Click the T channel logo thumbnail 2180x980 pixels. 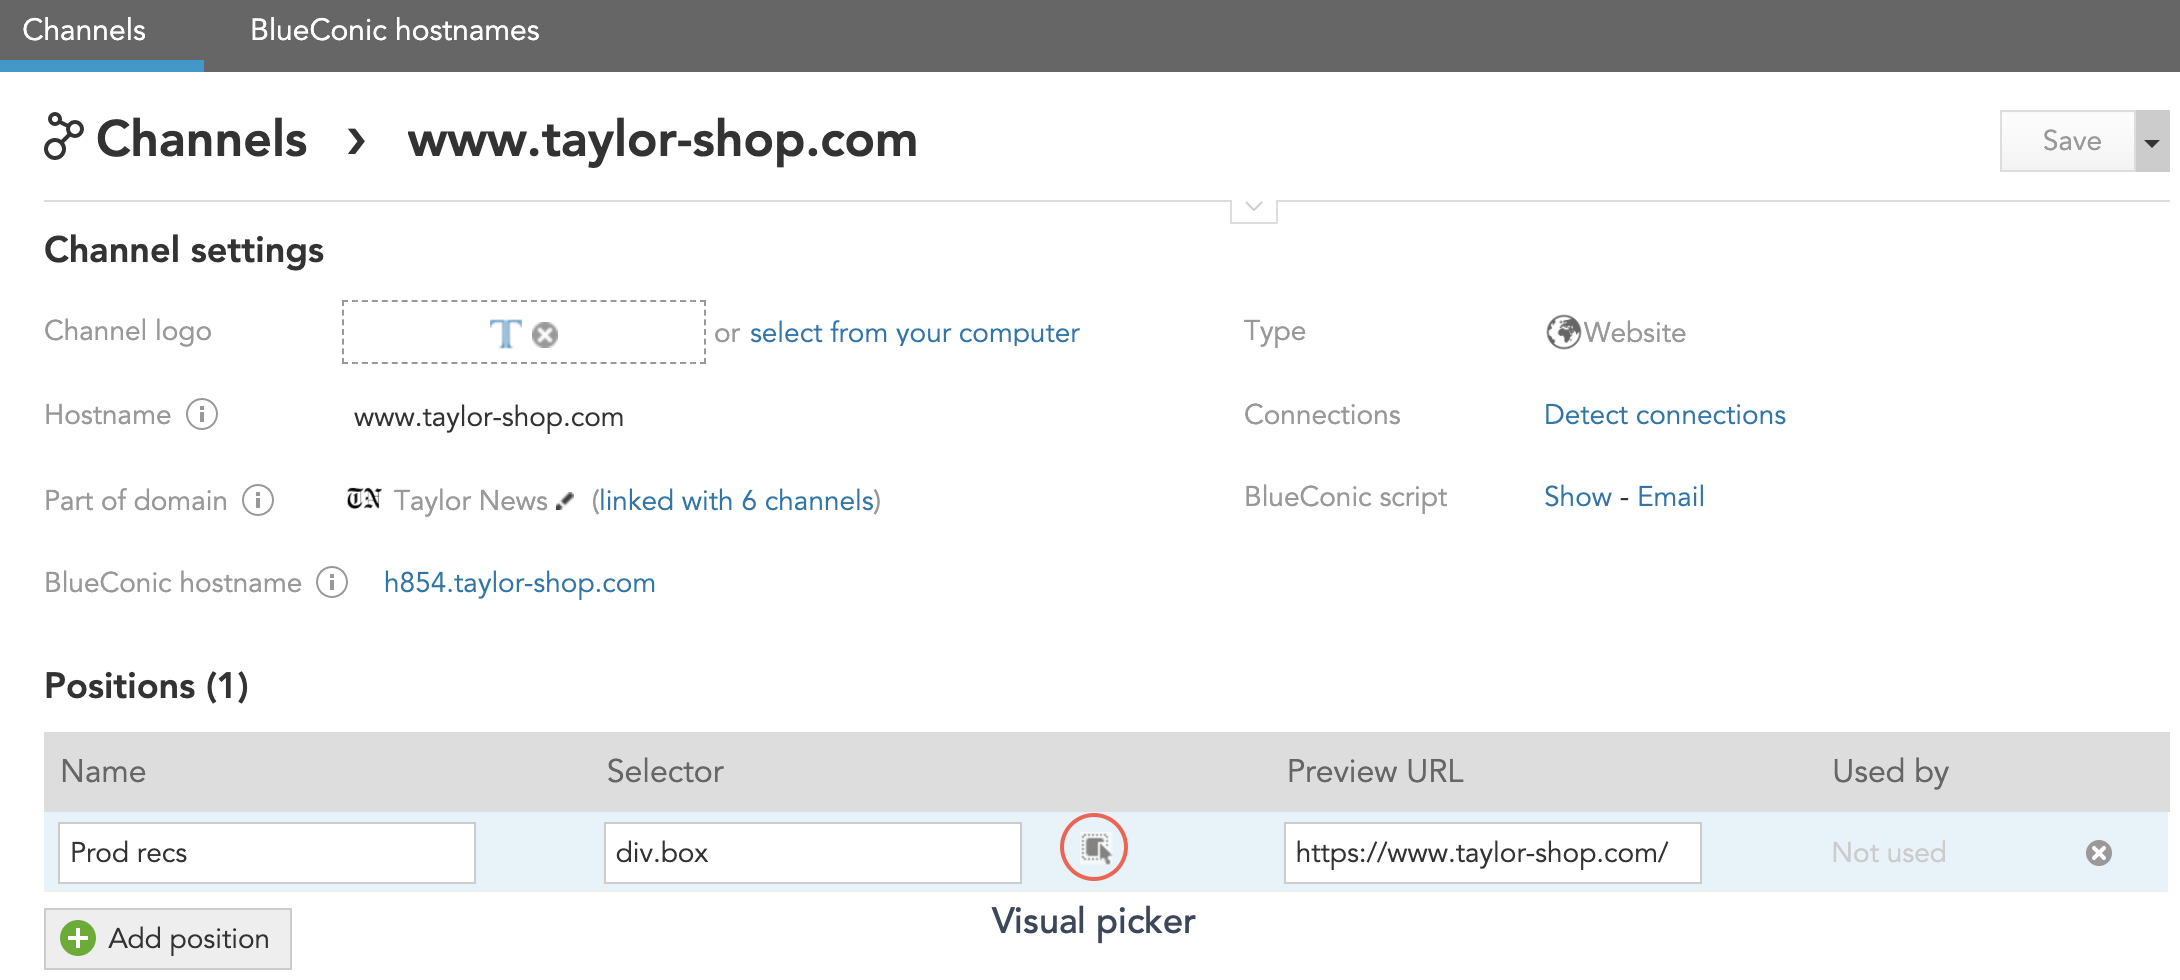[x=505, y=333]
